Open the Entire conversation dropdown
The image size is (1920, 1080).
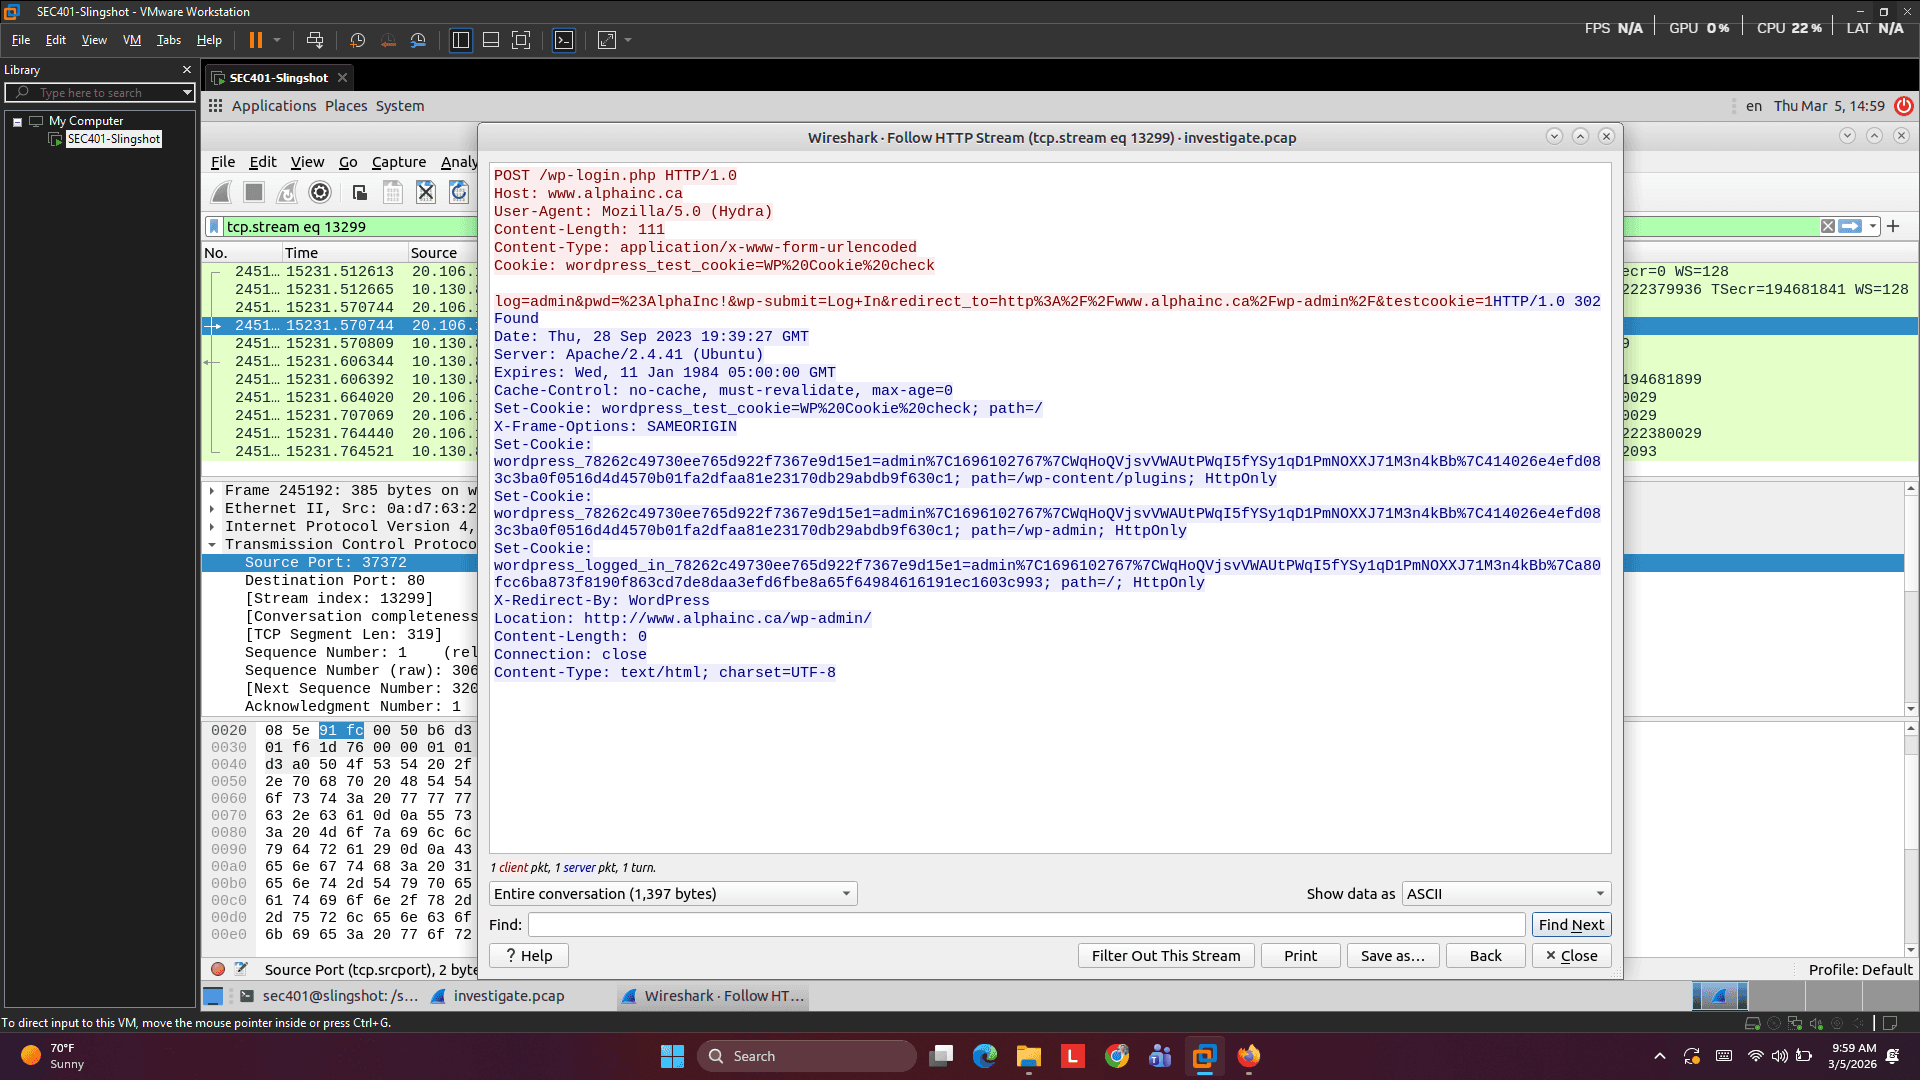[671, 893]
